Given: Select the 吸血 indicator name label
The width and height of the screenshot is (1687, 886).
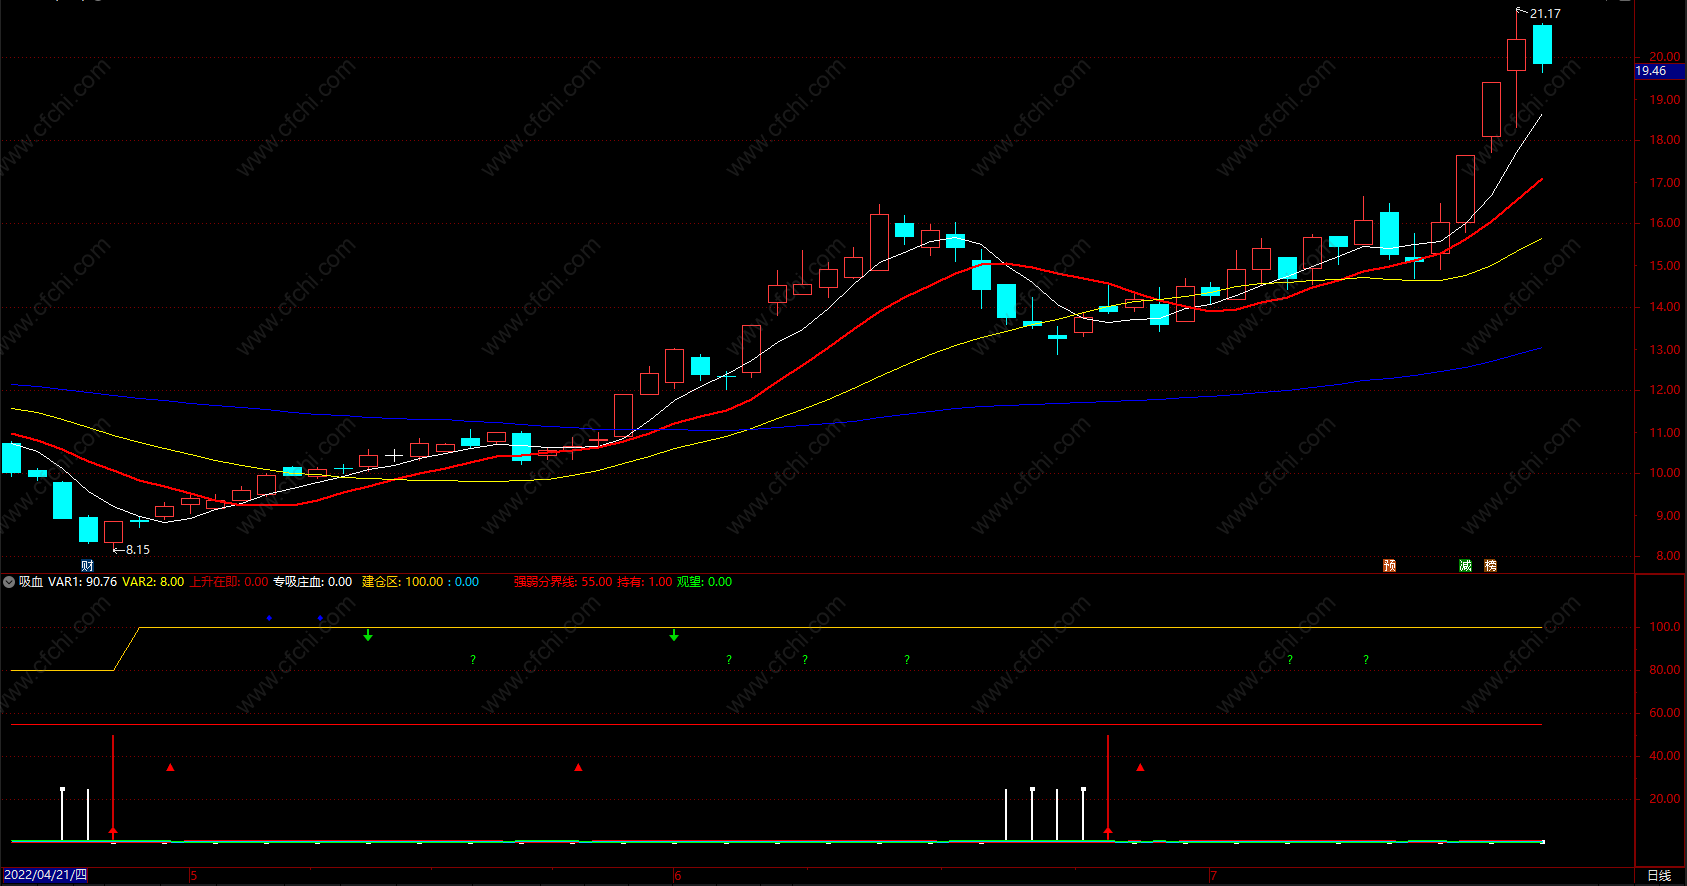Looking at the screenshot, I should [31, 582].
